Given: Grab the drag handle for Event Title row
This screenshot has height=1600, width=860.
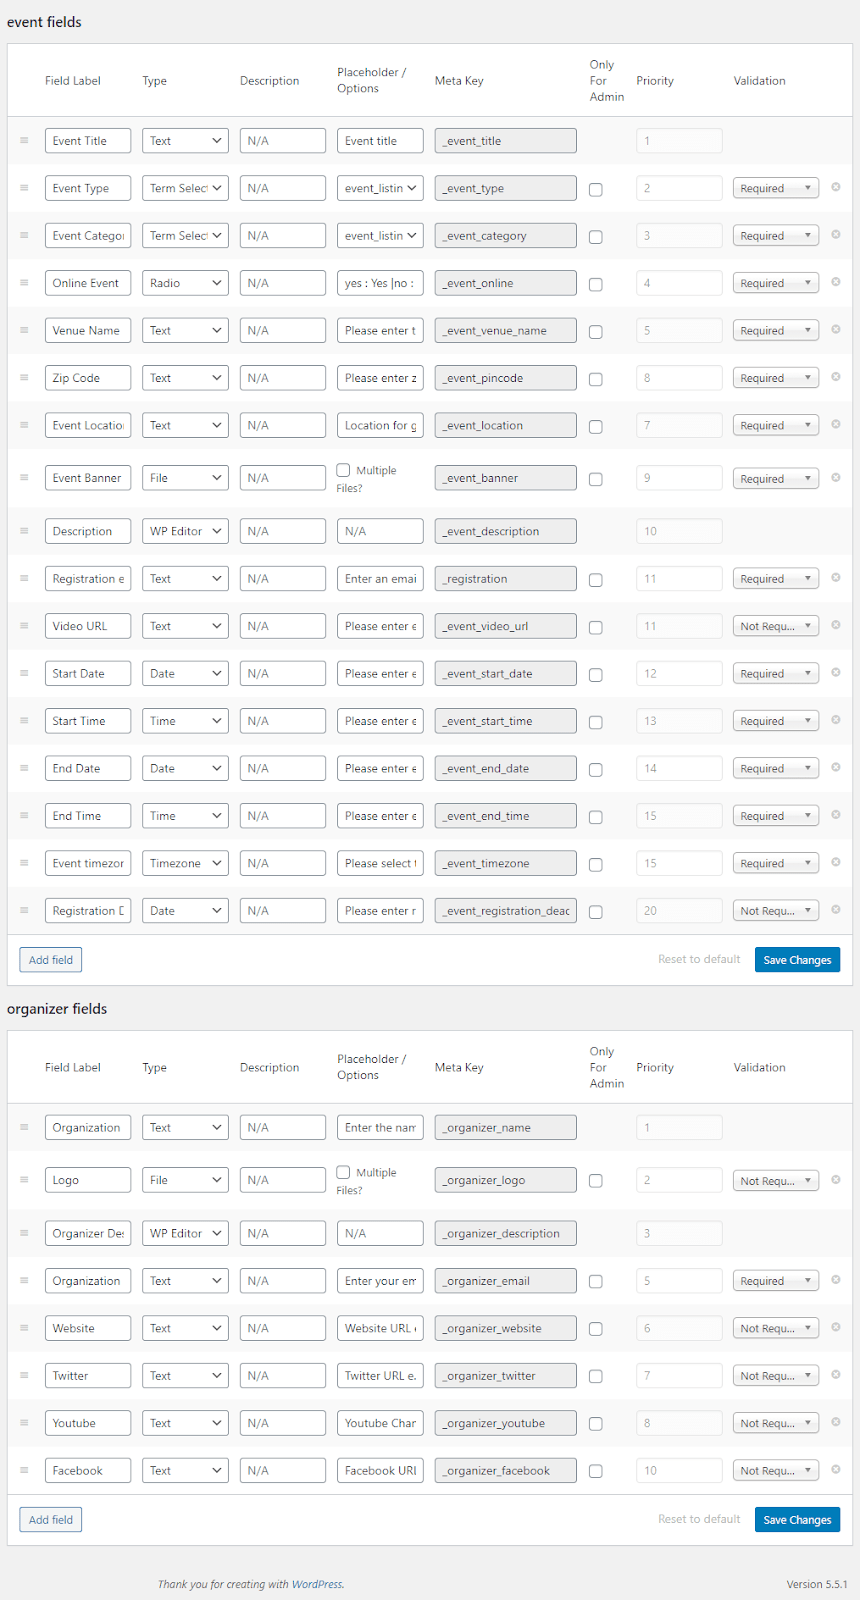Looking at the screenshot, I should click(x=24, y=141).
